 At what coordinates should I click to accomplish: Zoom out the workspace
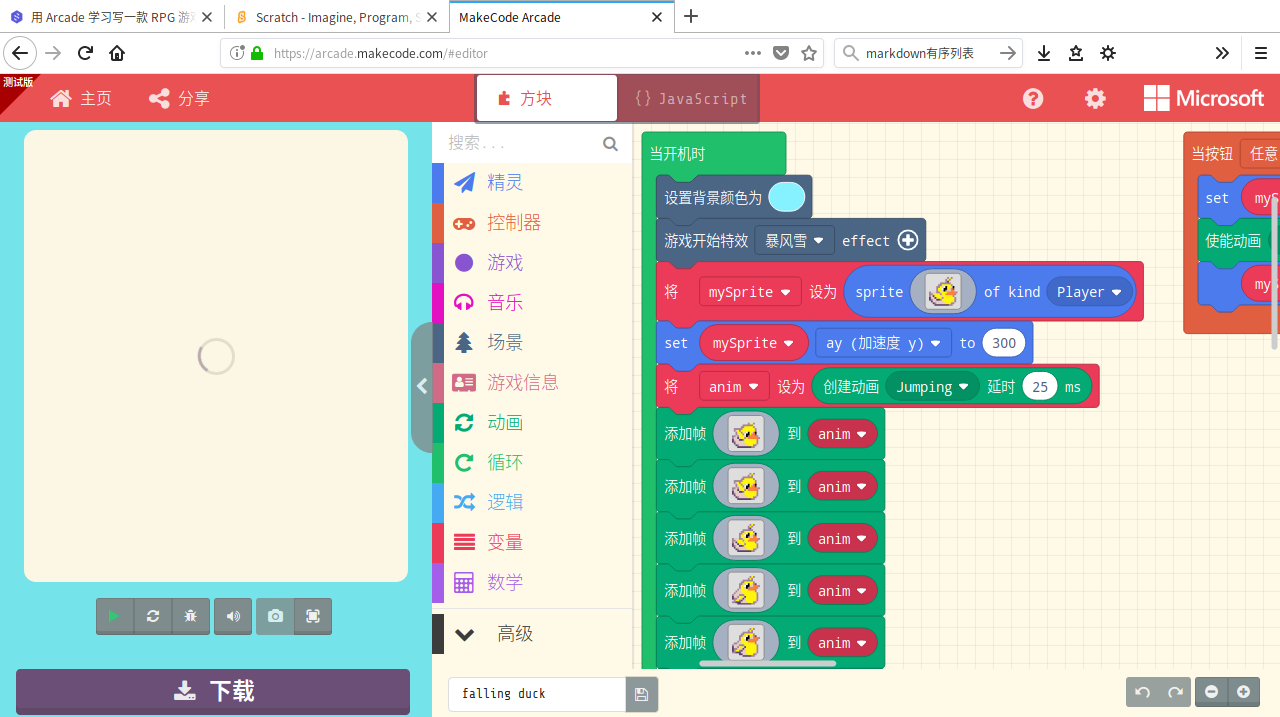[x=1212, y=692]
